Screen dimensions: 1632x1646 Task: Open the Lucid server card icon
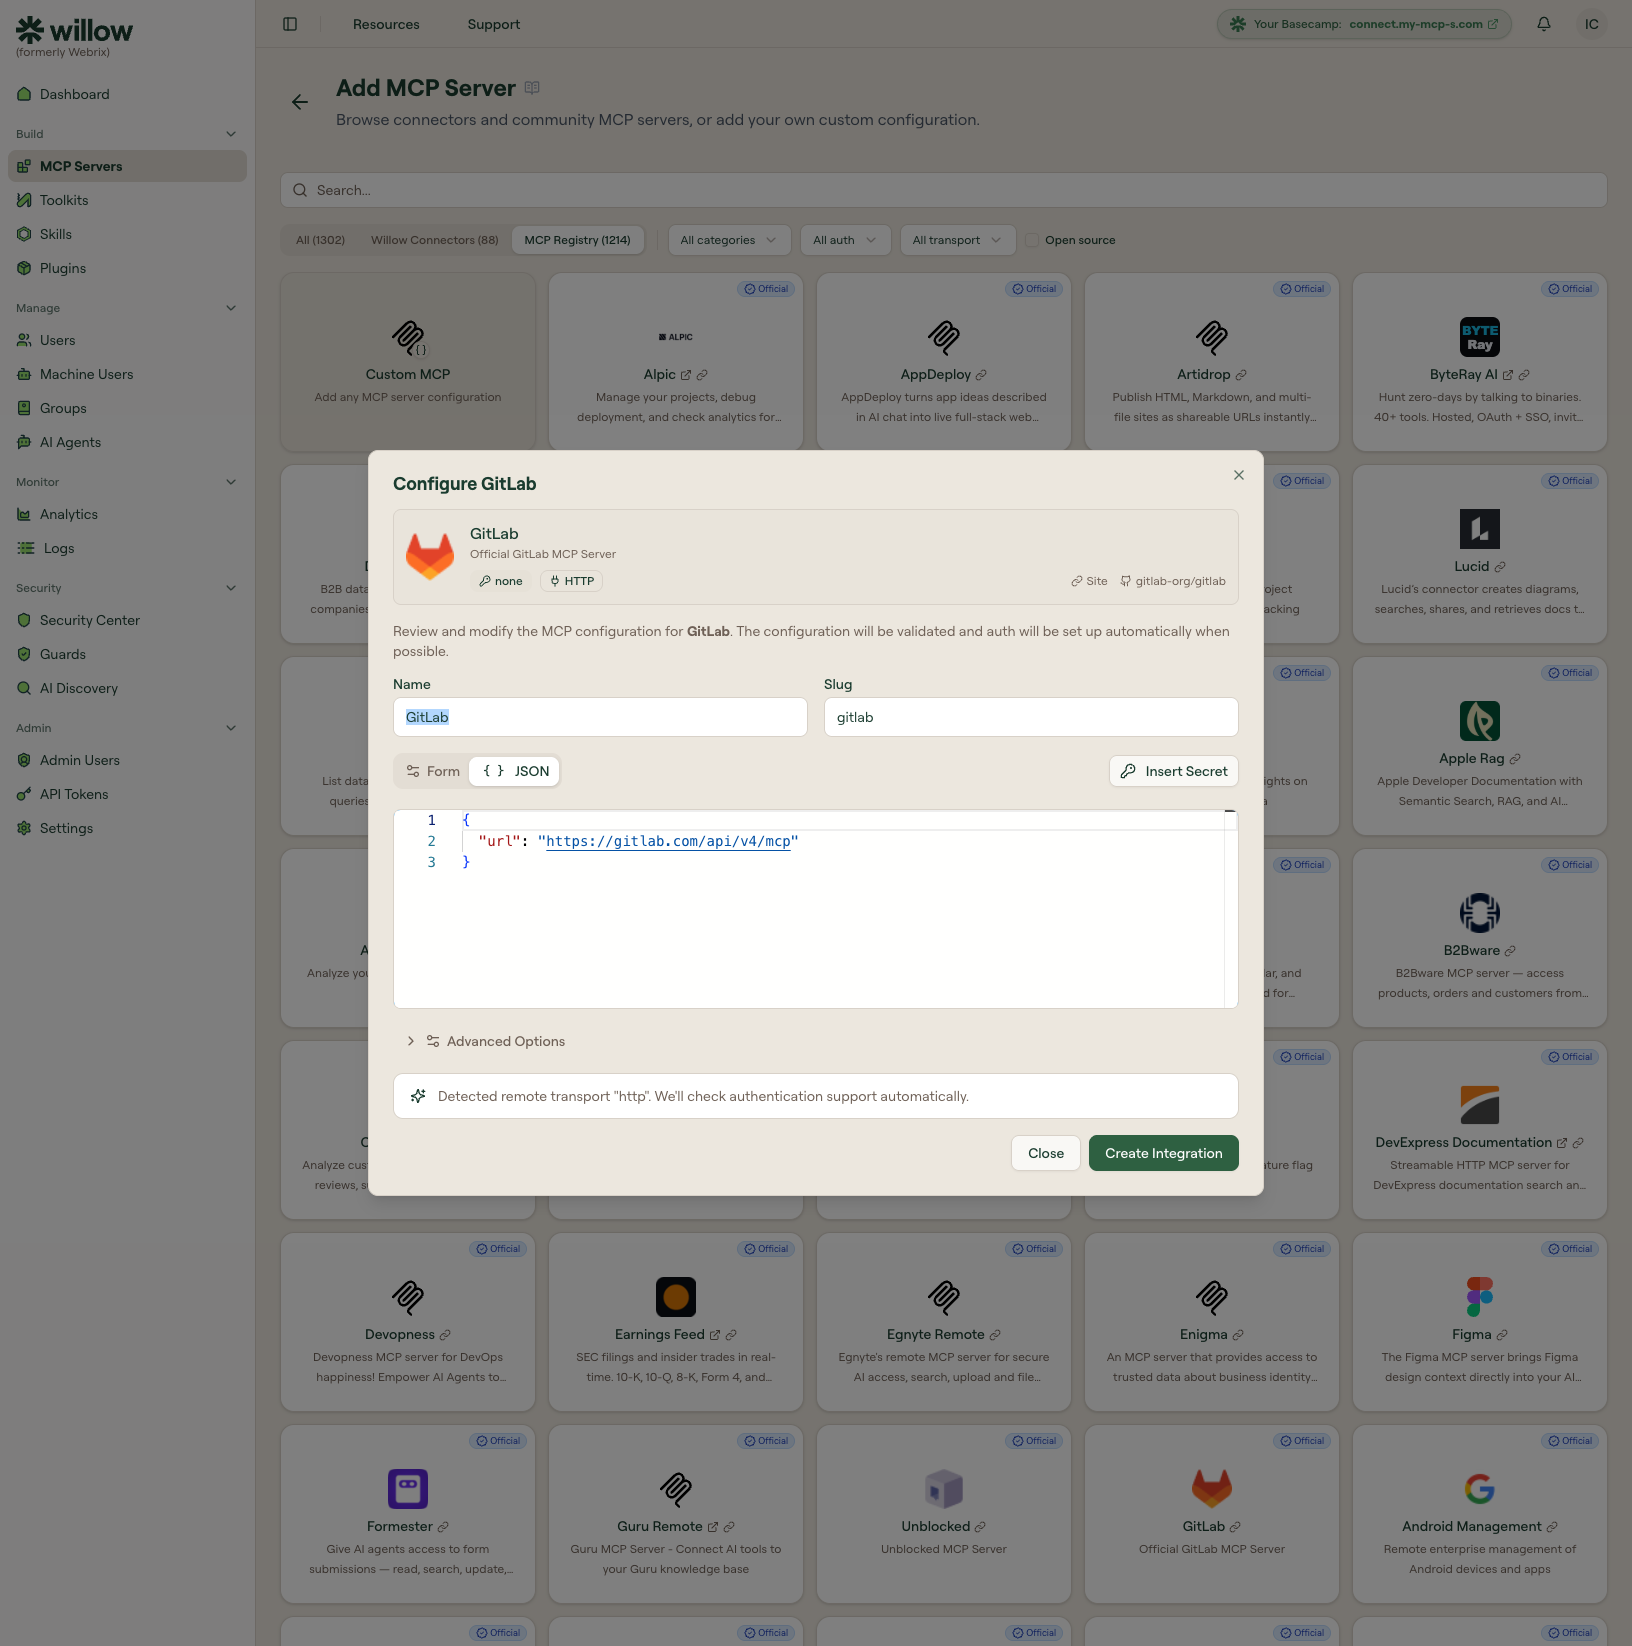[x=1480, y=529]
